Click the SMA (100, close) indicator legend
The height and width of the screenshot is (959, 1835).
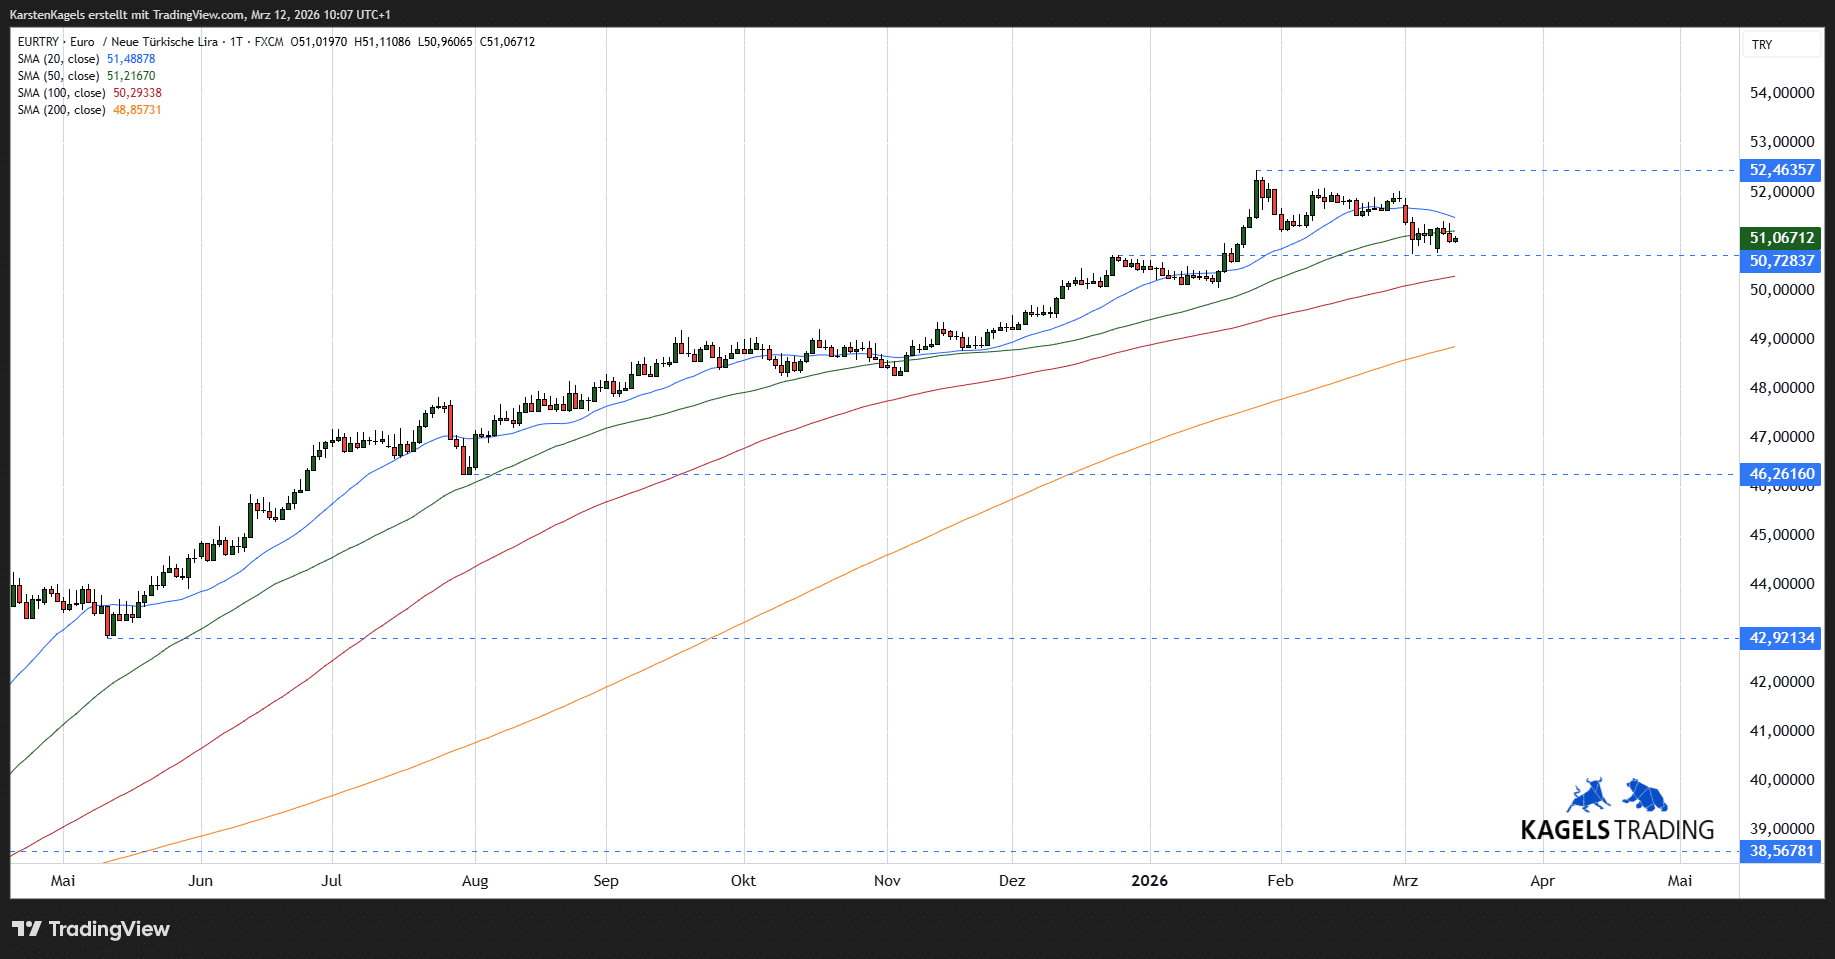pyautogui.click(x=89, y=93)
